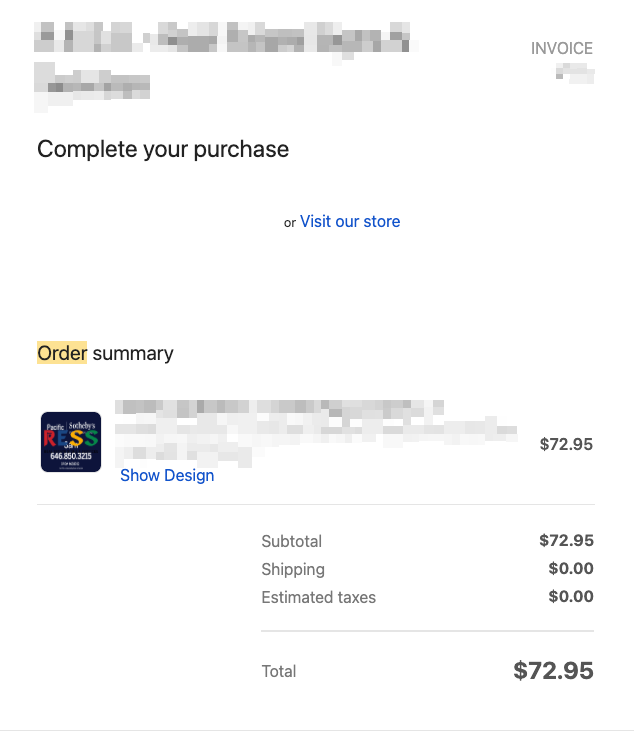Click the INVOICE label at top right
The image size is (634, 735).
click(562, 49)
